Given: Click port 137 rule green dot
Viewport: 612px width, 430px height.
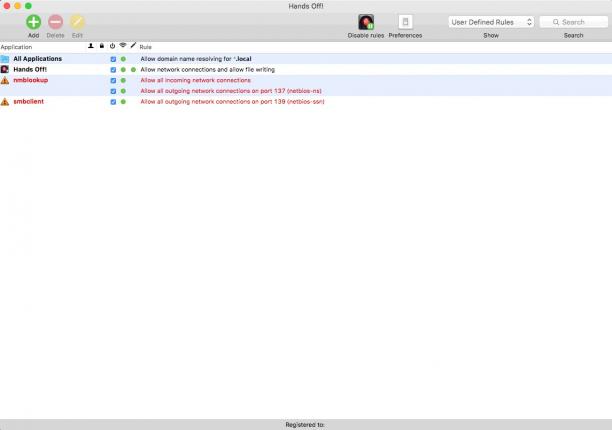Looking at the screenshot, I should [x=123, y=91].
